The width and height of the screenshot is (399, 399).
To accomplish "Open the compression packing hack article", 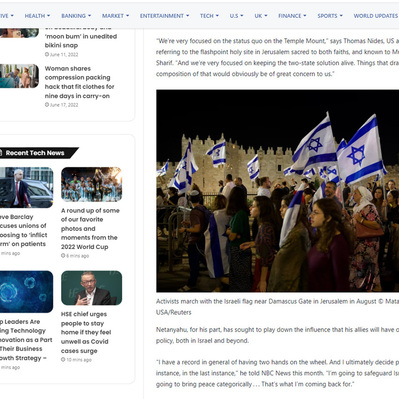I will [79, 82].
